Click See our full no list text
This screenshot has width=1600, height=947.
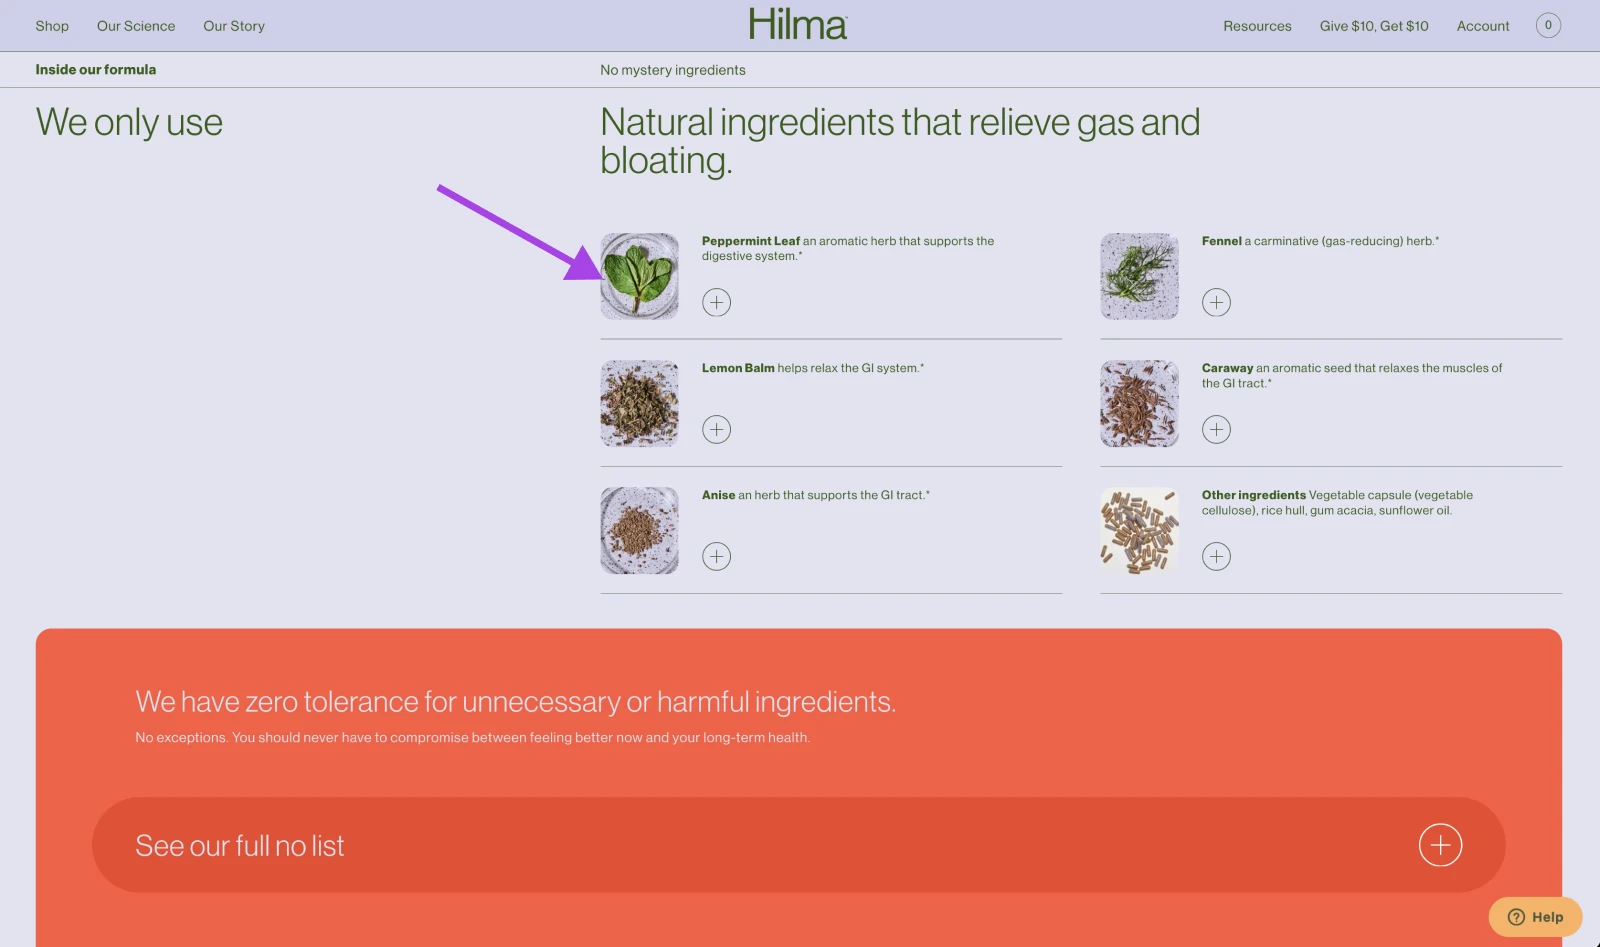coord(240,846)
